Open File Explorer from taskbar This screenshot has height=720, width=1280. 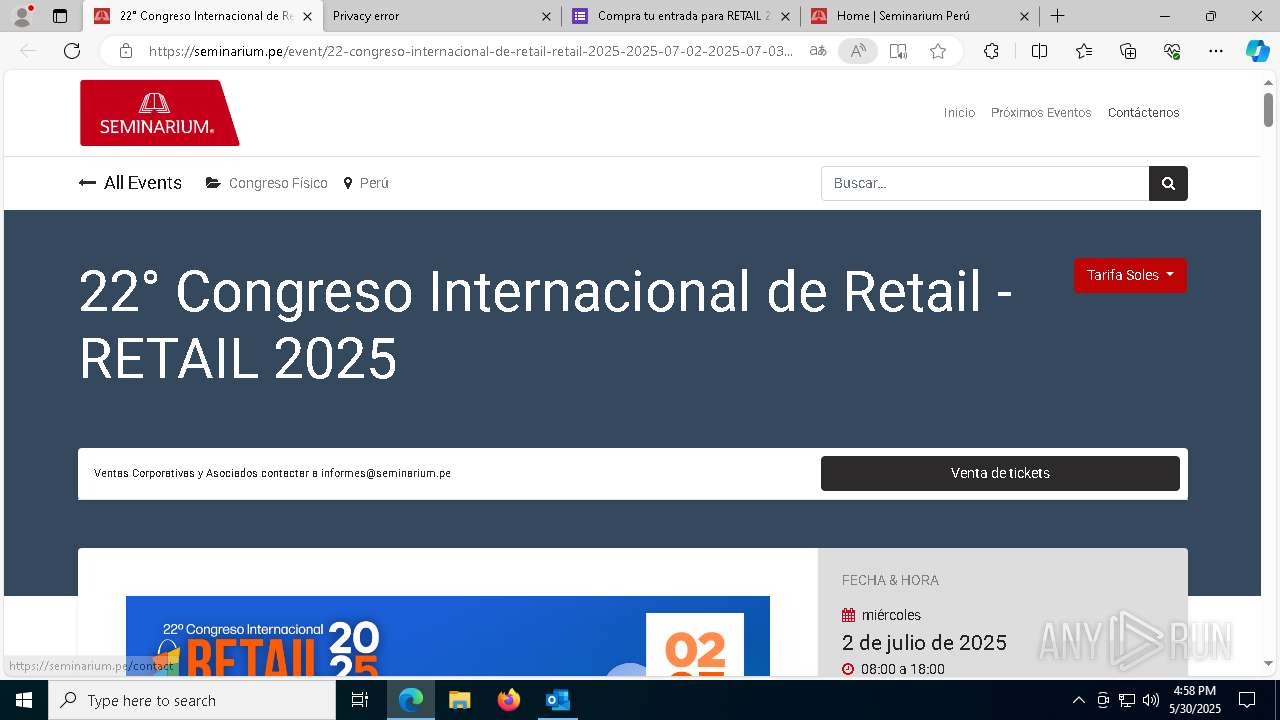coord(459,700)
